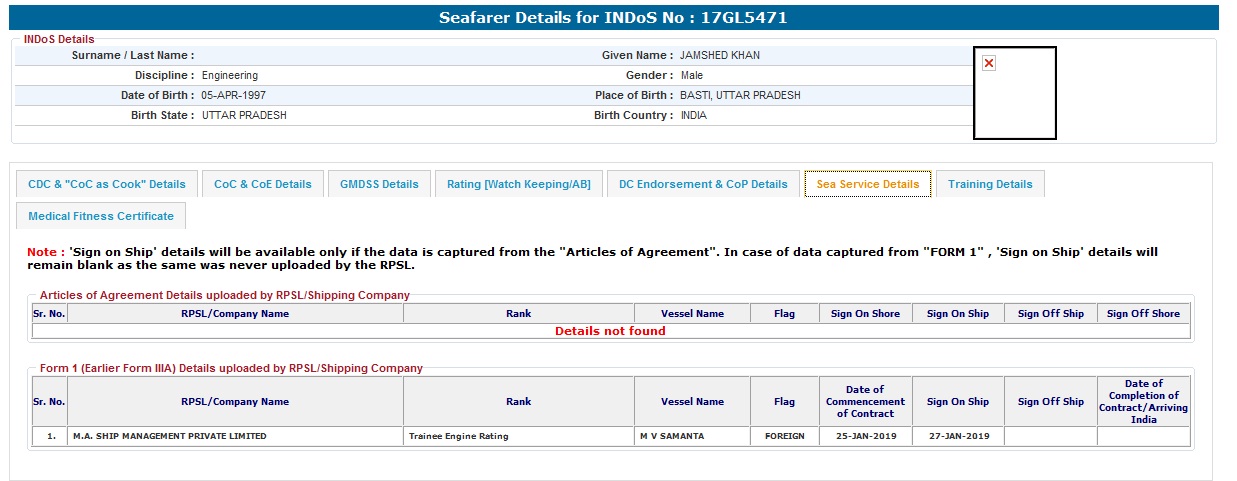Screen dimensions: 1237x481
Task: Switch to the CoC & CoE Details tab
Action: pos(263,184)
